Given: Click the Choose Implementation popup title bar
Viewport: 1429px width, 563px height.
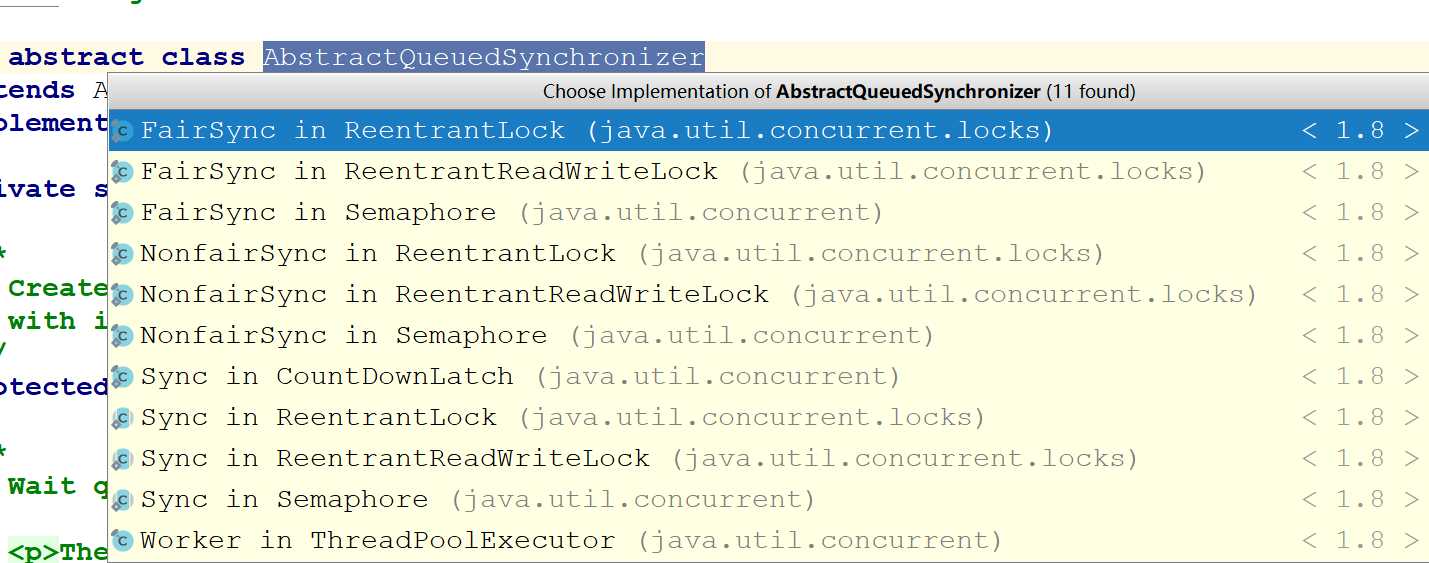Looking at the screenshot, I should (x=769, y=91).
